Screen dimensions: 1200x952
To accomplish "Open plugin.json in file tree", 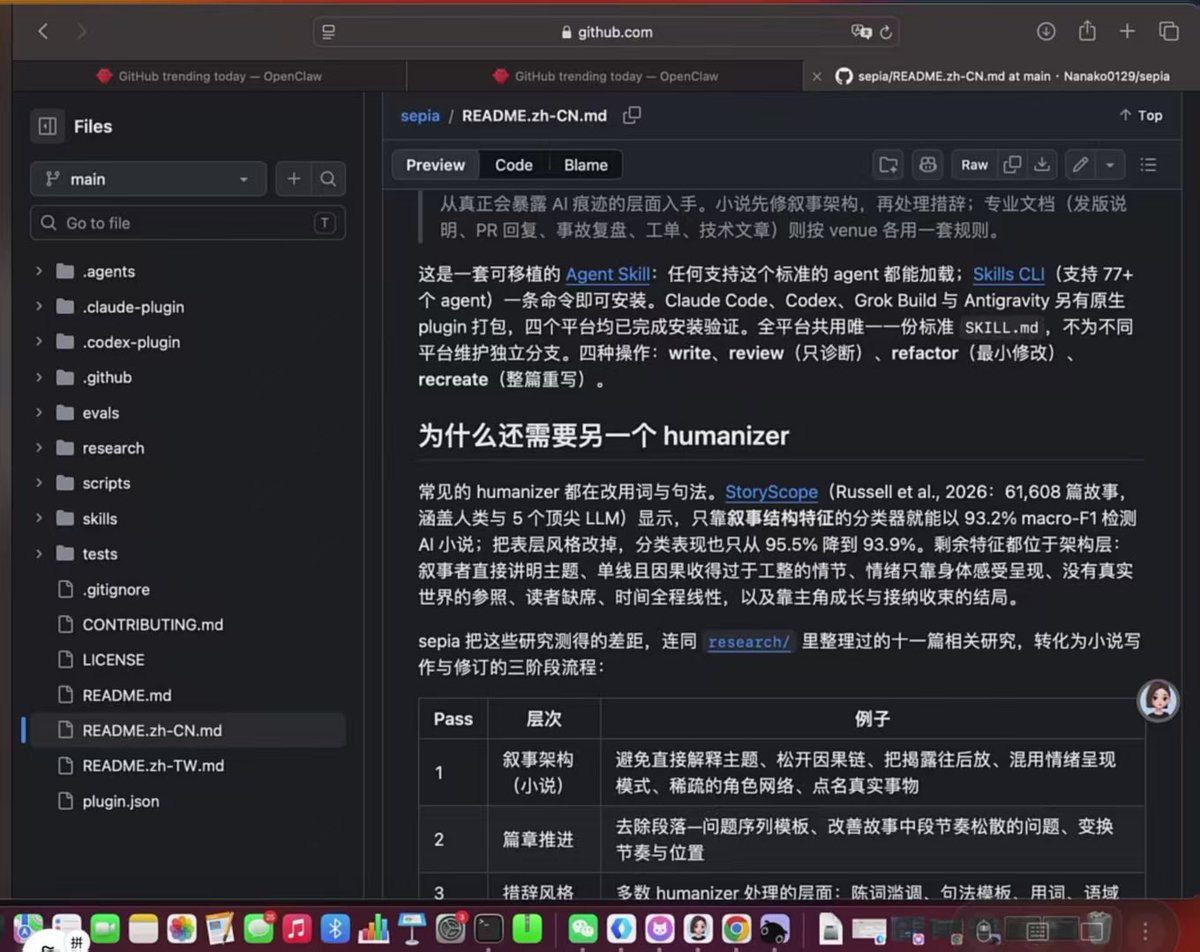I will click(120, 801).
